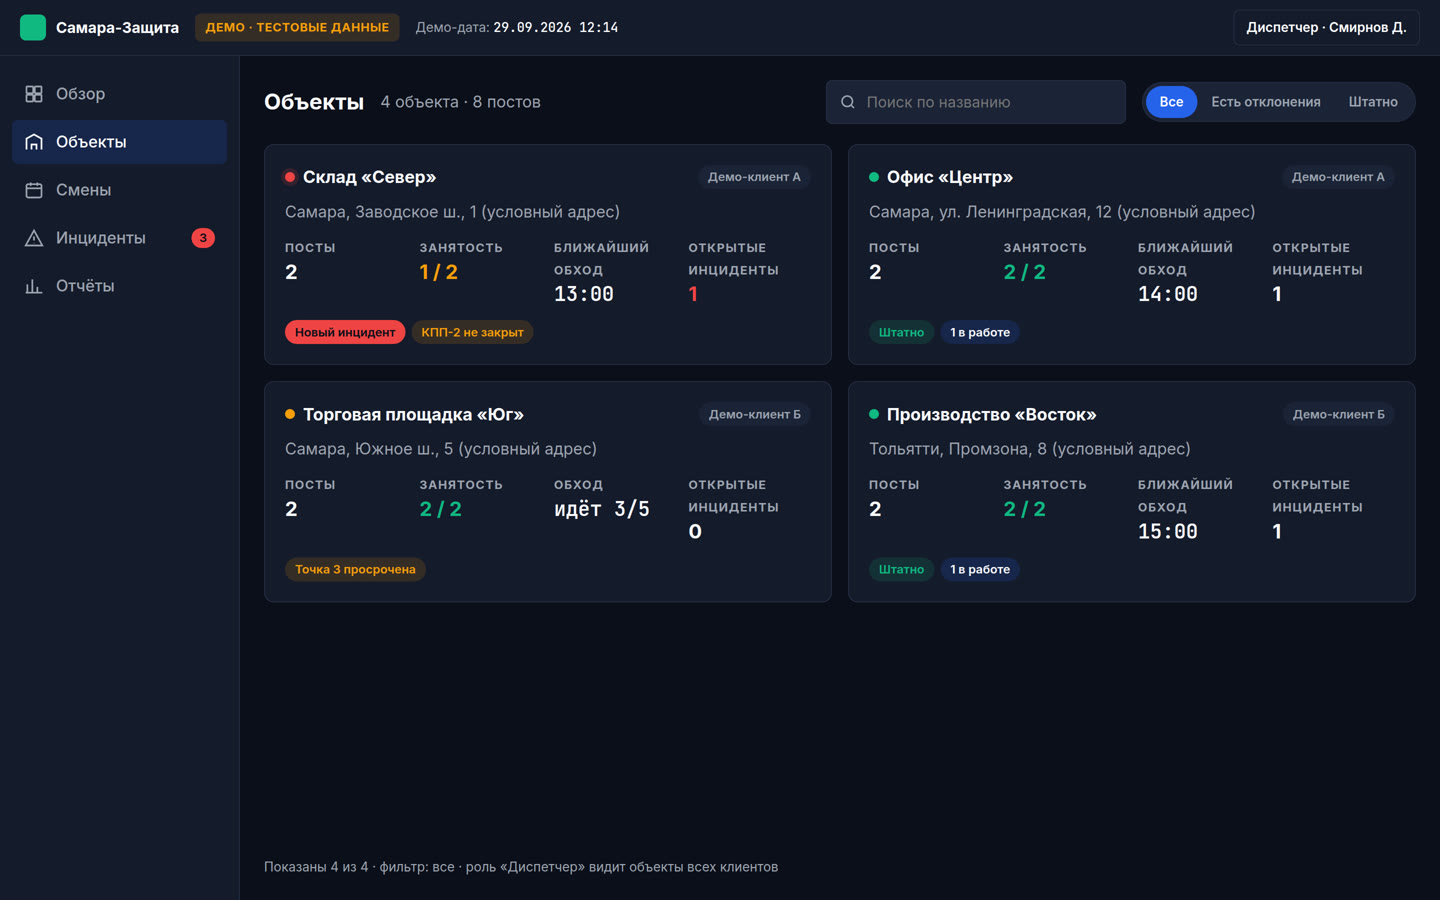Viewport: 1440px width, 900px height.
Task: Click the 13:00 ближайший обход time
Action: (584, 294)
